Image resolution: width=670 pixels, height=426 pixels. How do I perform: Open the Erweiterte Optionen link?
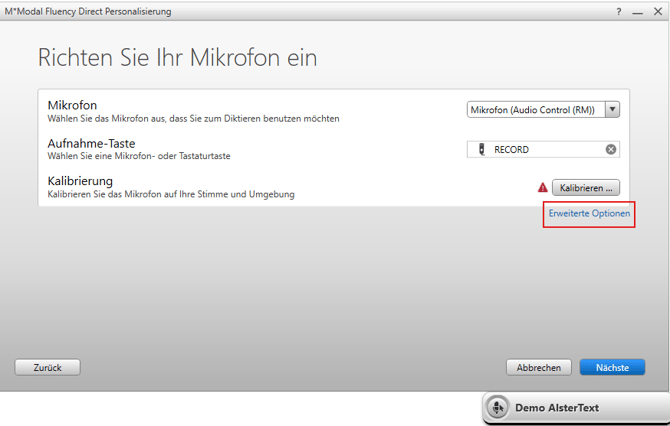[x=589, y=214]
